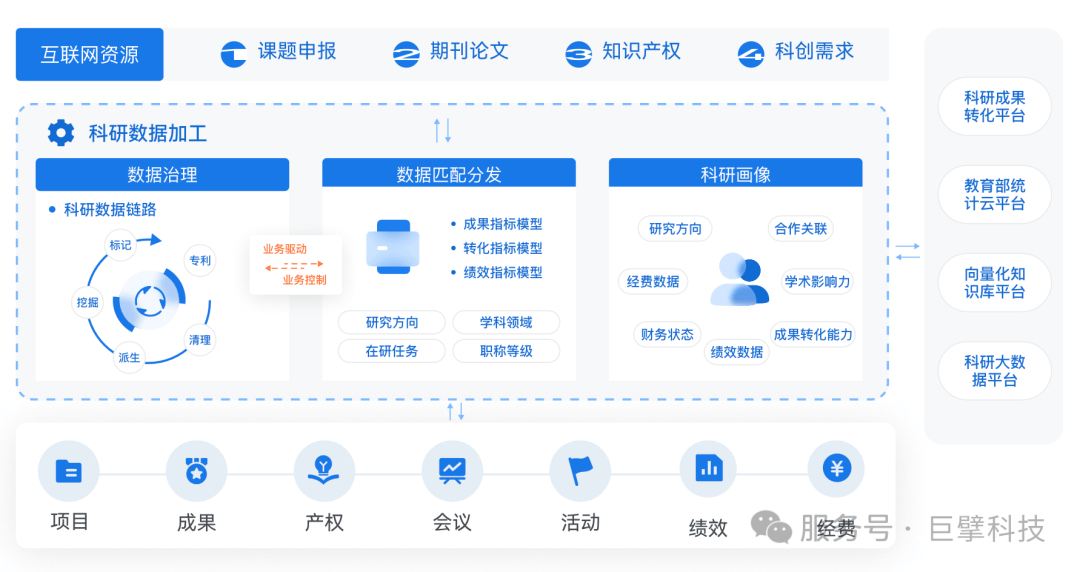Click the 绩效指标模型 bullet item
Screen dimensions: 1080x572
pos(503,272)
